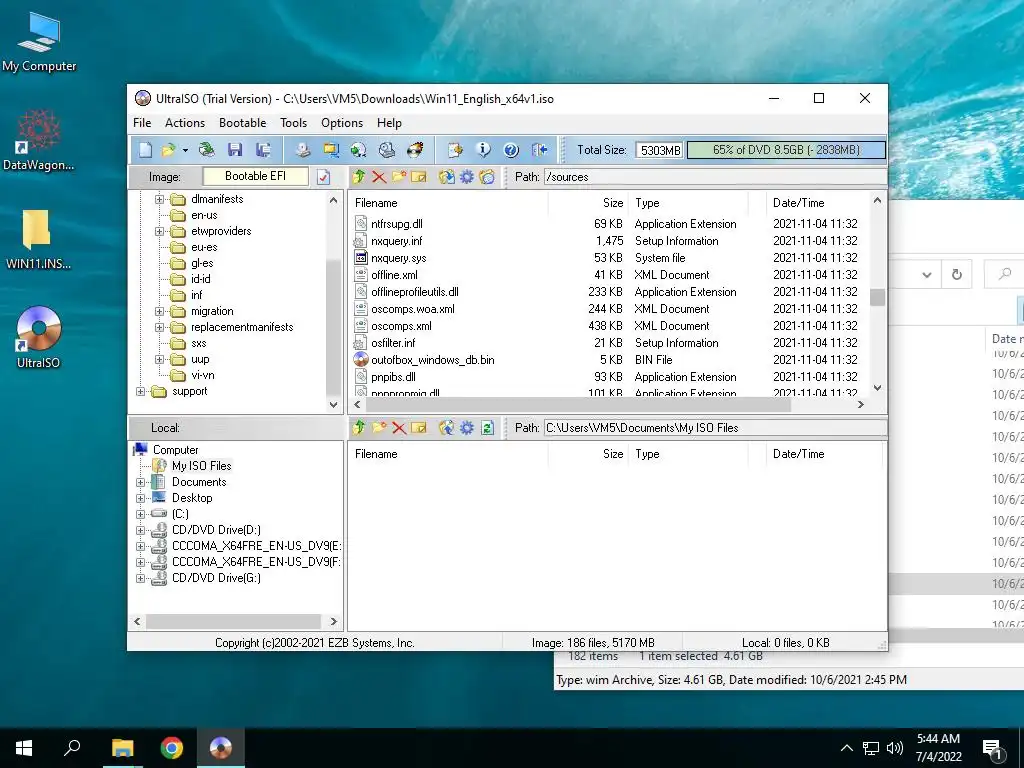The height and width of the screenshot is (768, 1024).
Task: Select the outofbox_windows_db.bin file
Action: pyautogui.click(x=432, y=360)
